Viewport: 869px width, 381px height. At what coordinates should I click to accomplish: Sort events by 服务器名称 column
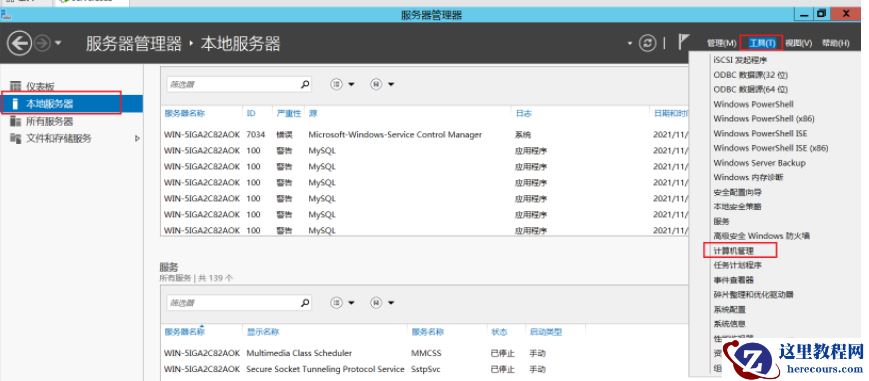click(185, 113)
